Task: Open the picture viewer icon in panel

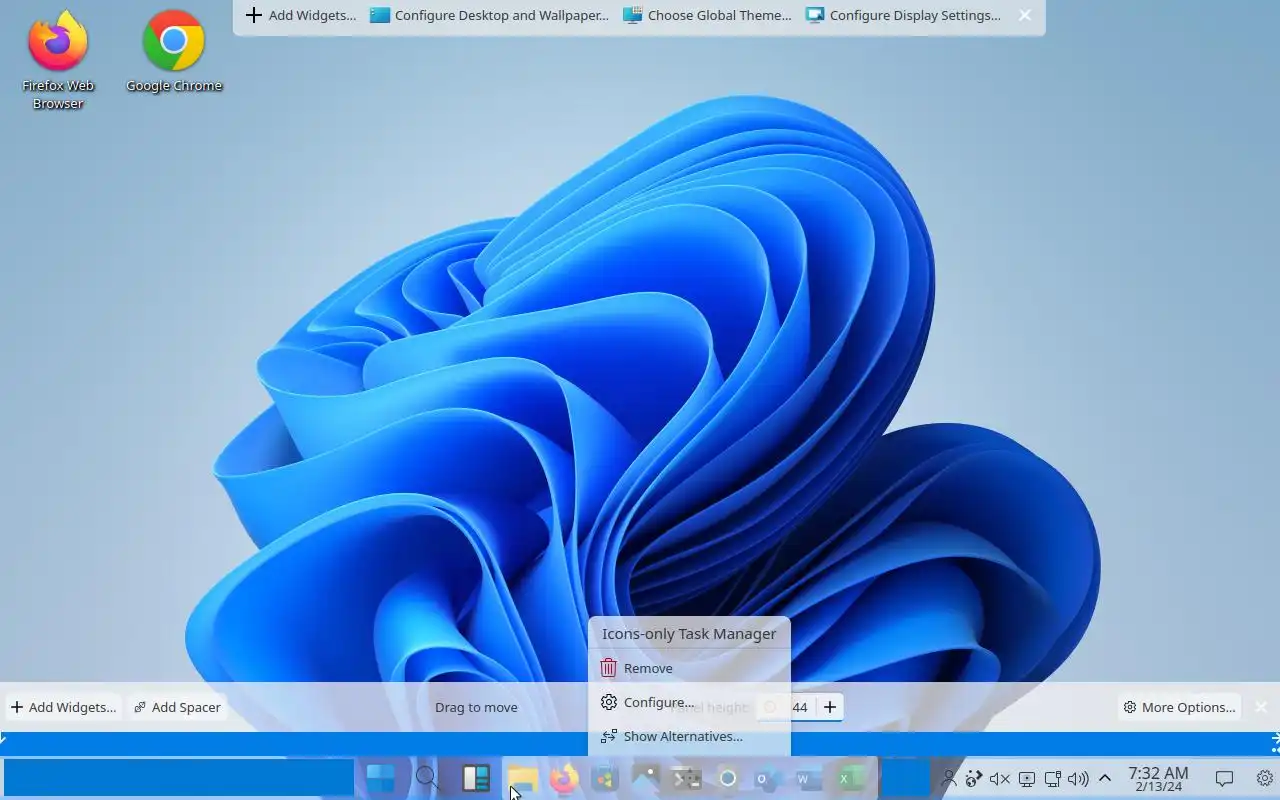Action: pos(646,778)
